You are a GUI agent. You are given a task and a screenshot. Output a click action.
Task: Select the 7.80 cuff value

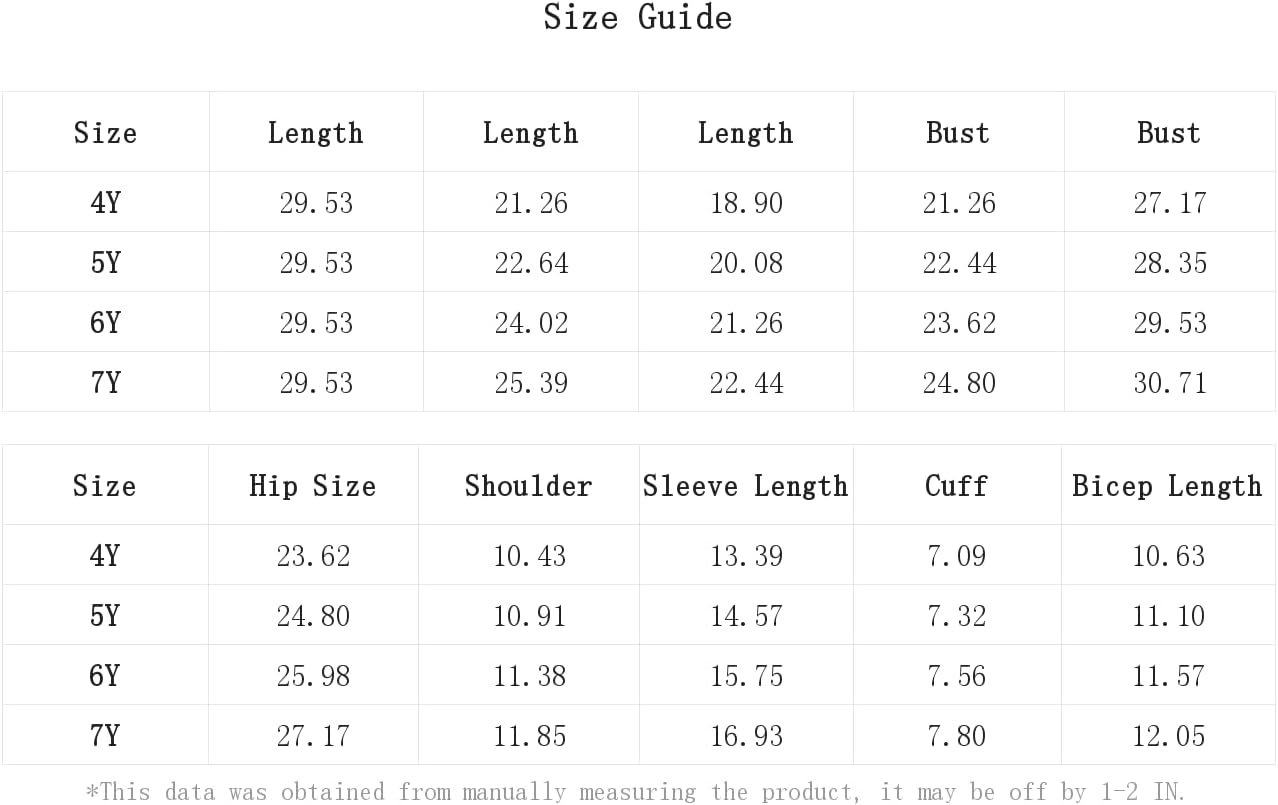(x=956, y=736)
